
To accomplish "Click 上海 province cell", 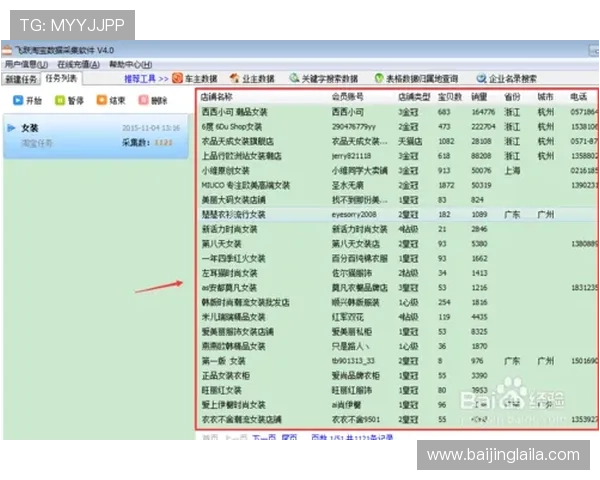I will [512, 171].
